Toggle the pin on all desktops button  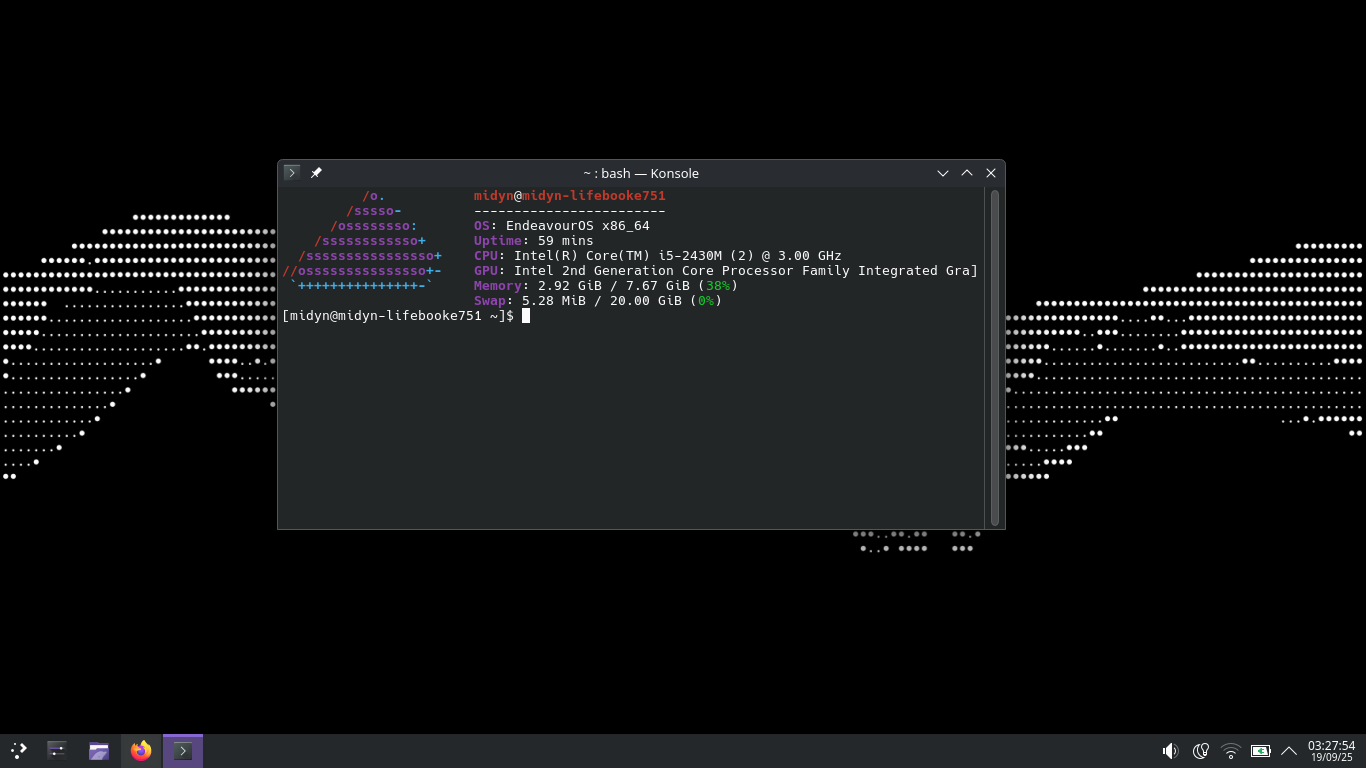point(316,173)
